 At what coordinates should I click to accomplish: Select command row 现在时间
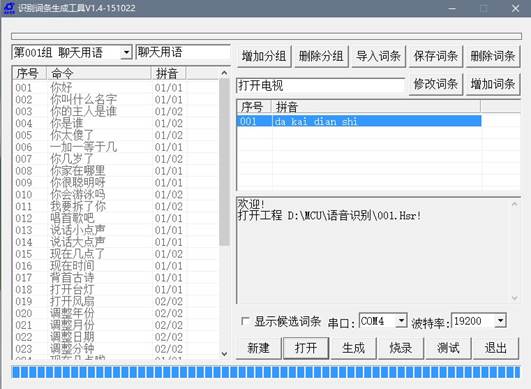pyautogui.click(x=115, y=266)
